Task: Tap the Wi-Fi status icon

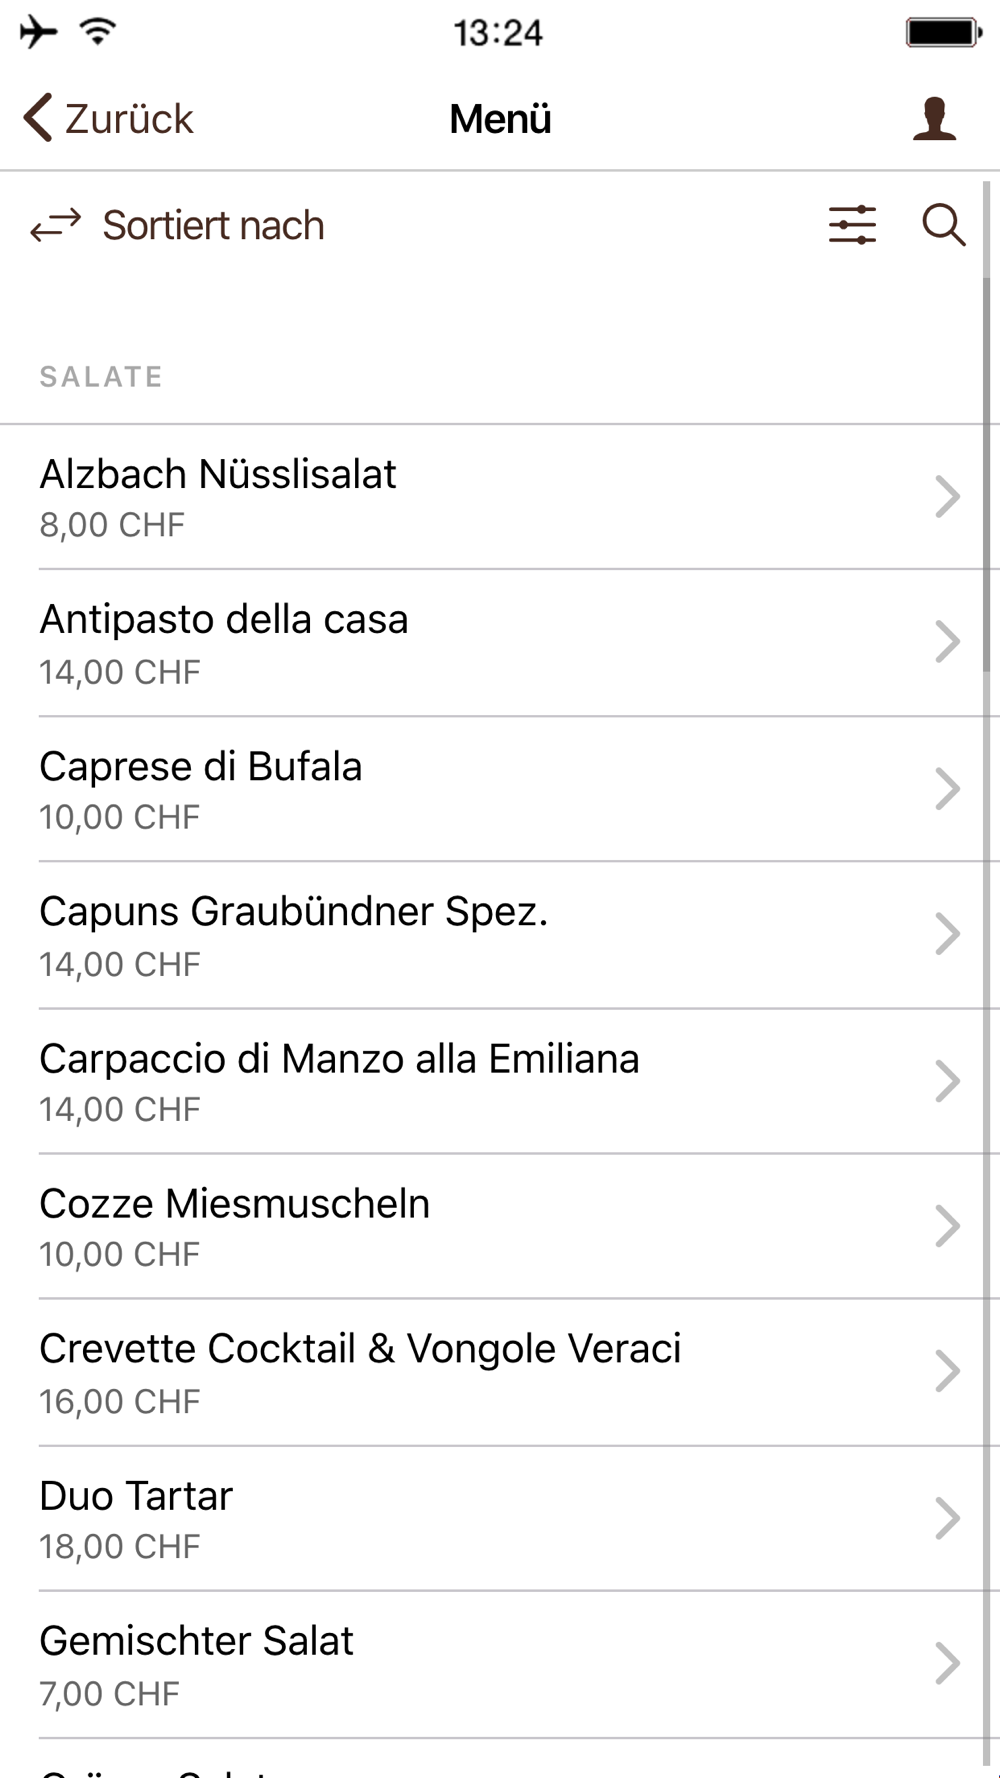Action: [98, 31]
